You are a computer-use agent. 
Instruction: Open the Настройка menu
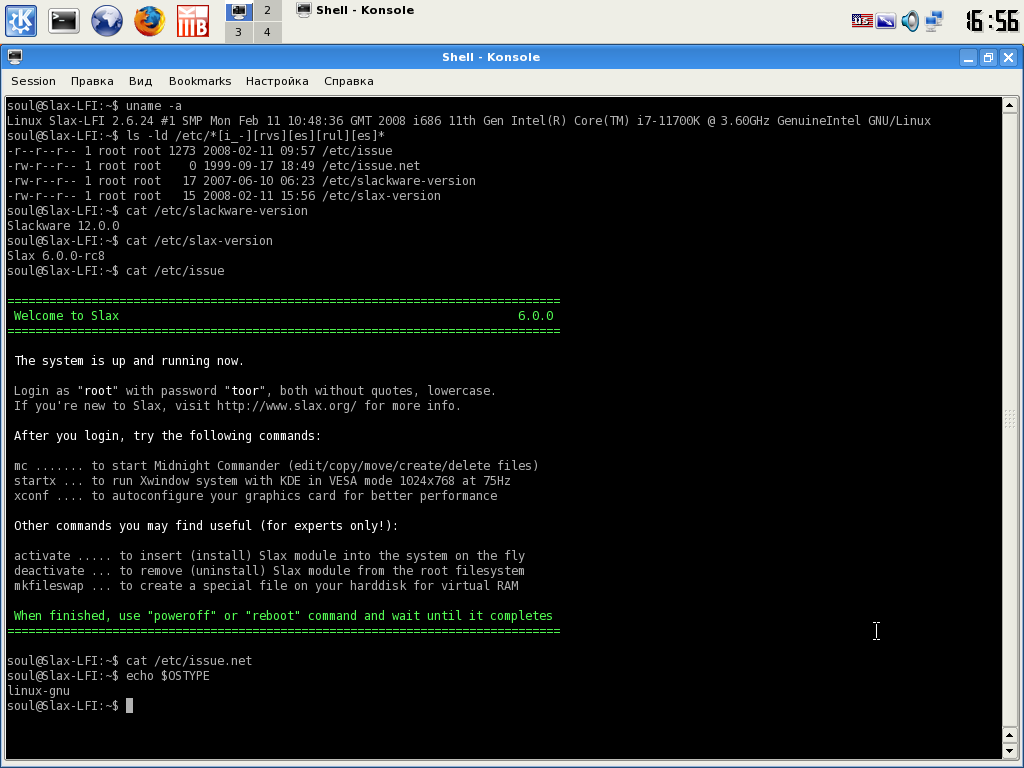tap(277, 81)
